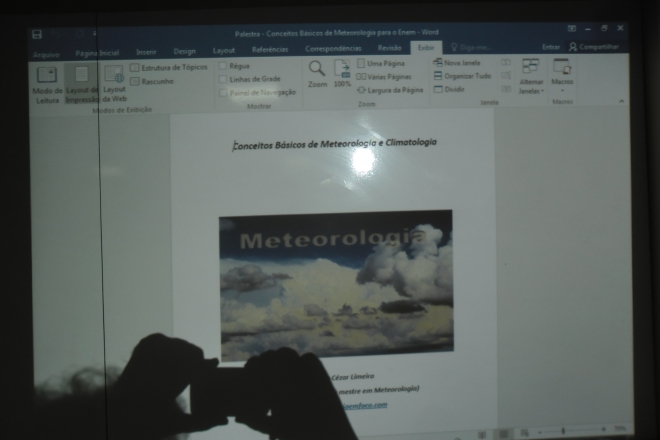Viewport: 660px width, 440px height.
Task: Adjust the zoom slider in status bar
Action: pos(565,431)
